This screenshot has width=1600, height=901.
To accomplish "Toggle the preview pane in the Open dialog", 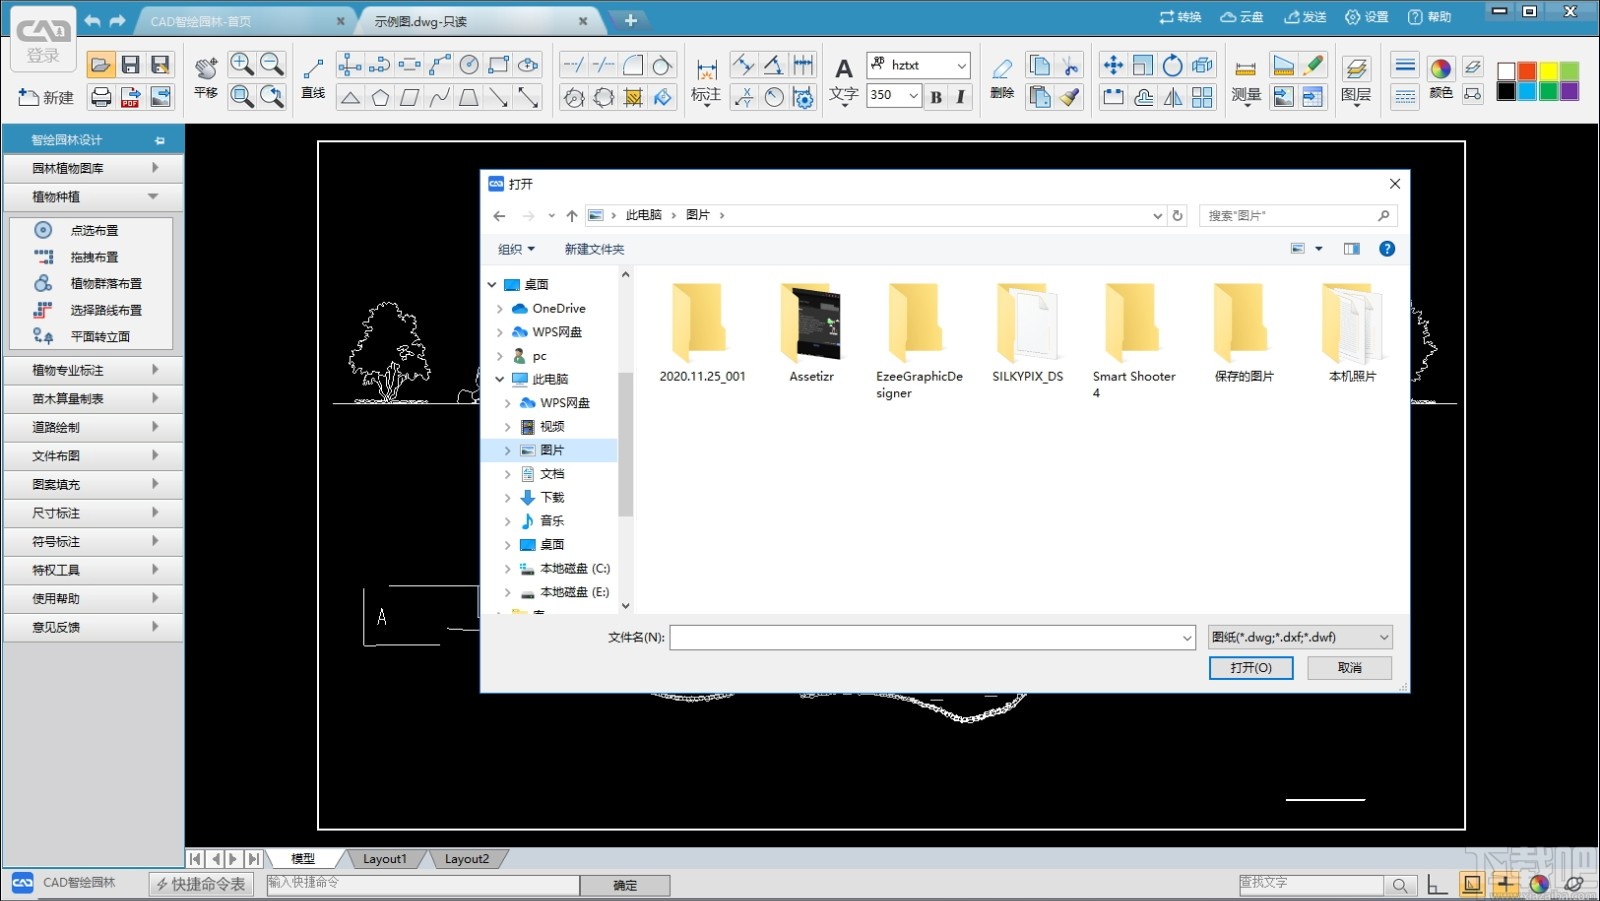I will click(1352, 248).
